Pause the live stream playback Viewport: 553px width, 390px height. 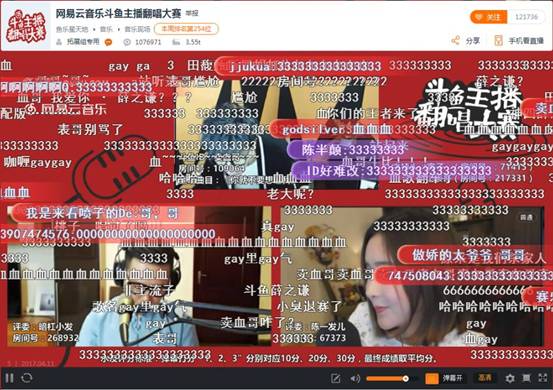tap(10, 378)
